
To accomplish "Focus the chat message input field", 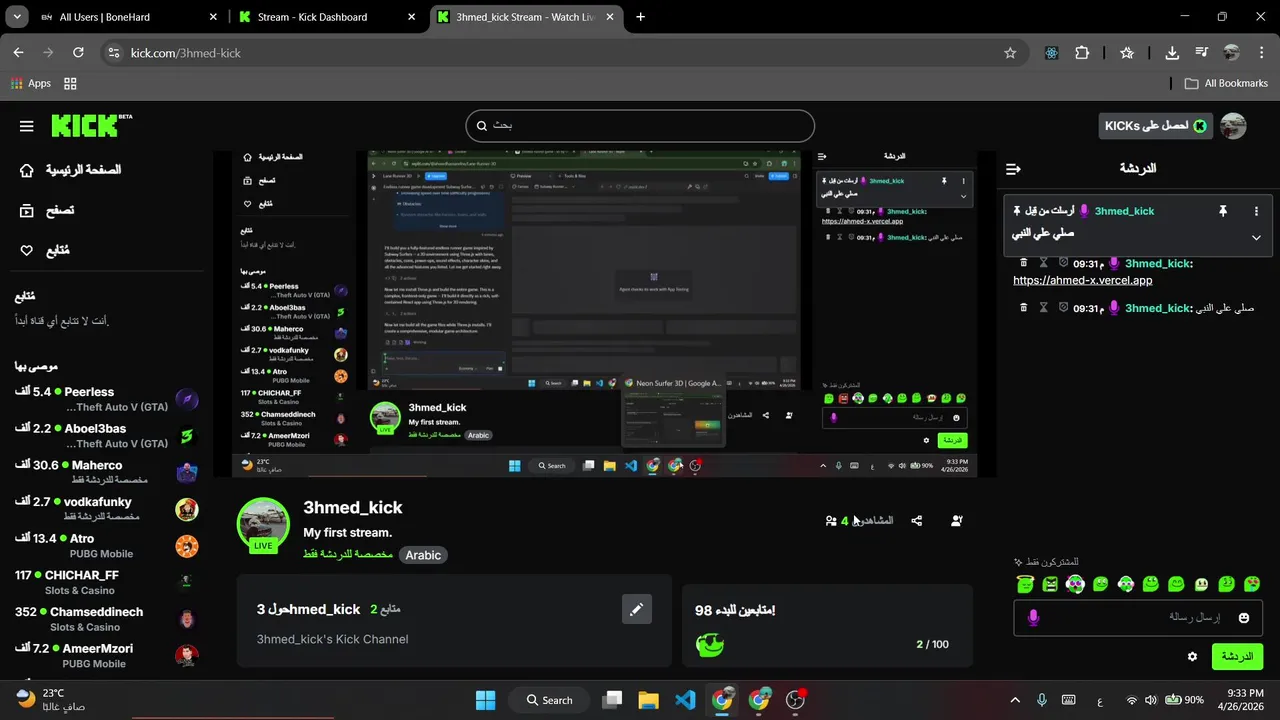I will pos(1139,618).
